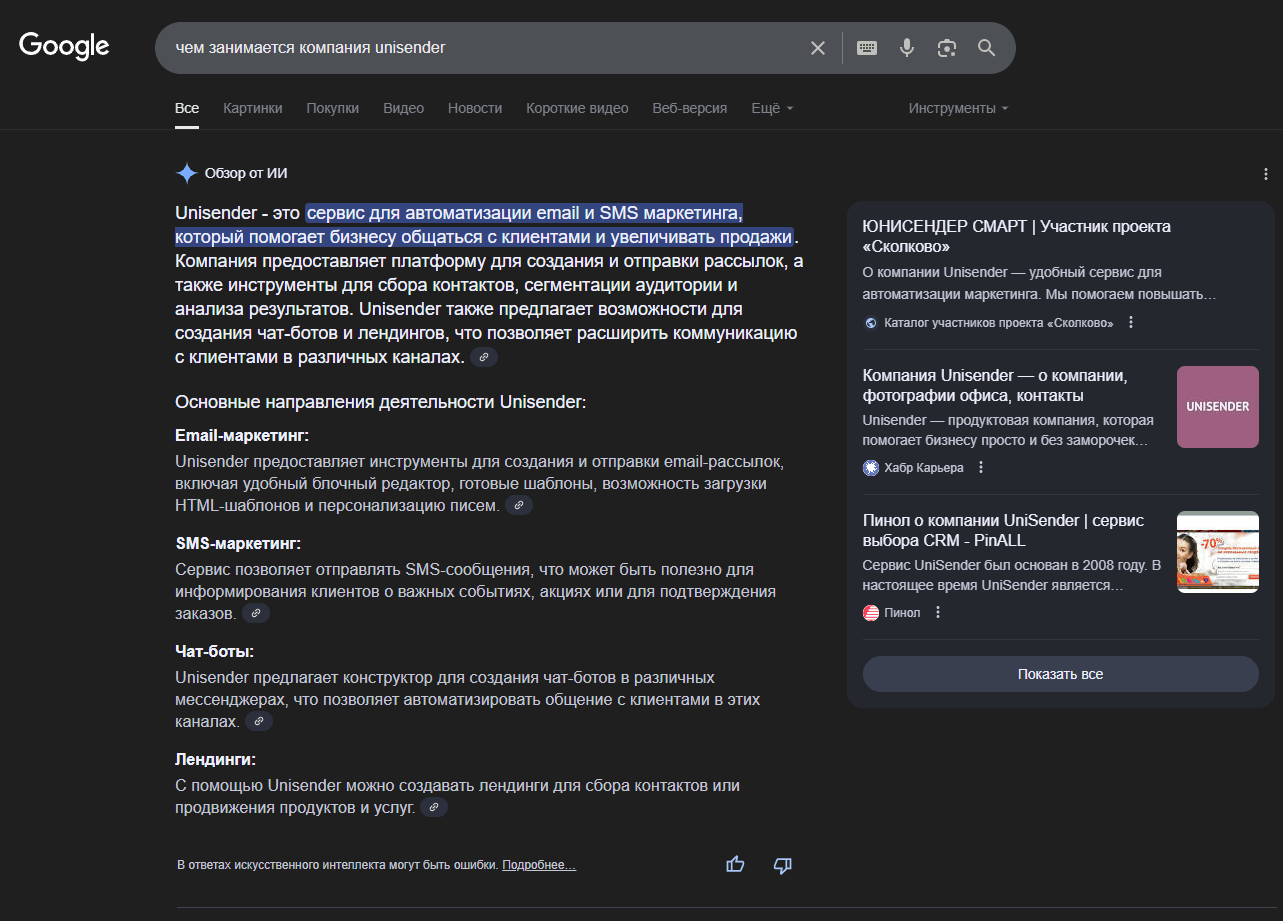Click the highlighted text about email и SMS маркетинга

pyautogui.click(x=485, y=225)
